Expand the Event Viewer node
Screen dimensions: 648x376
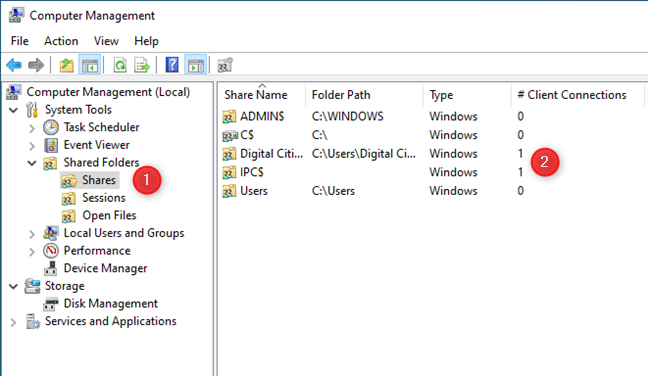[x=32, y=146]
